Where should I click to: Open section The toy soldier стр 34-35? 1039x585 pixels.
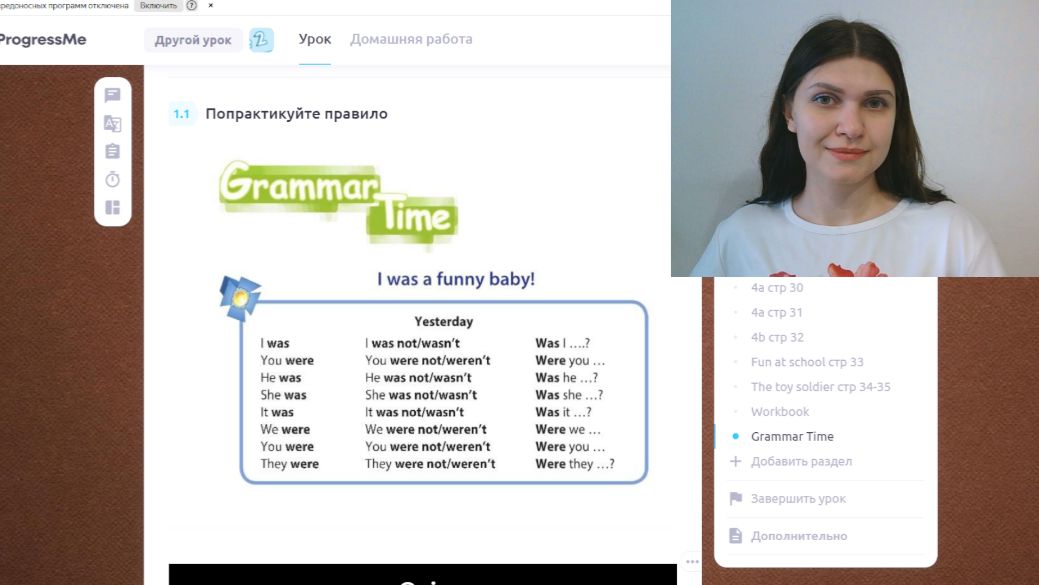click(x=820, y=387)
